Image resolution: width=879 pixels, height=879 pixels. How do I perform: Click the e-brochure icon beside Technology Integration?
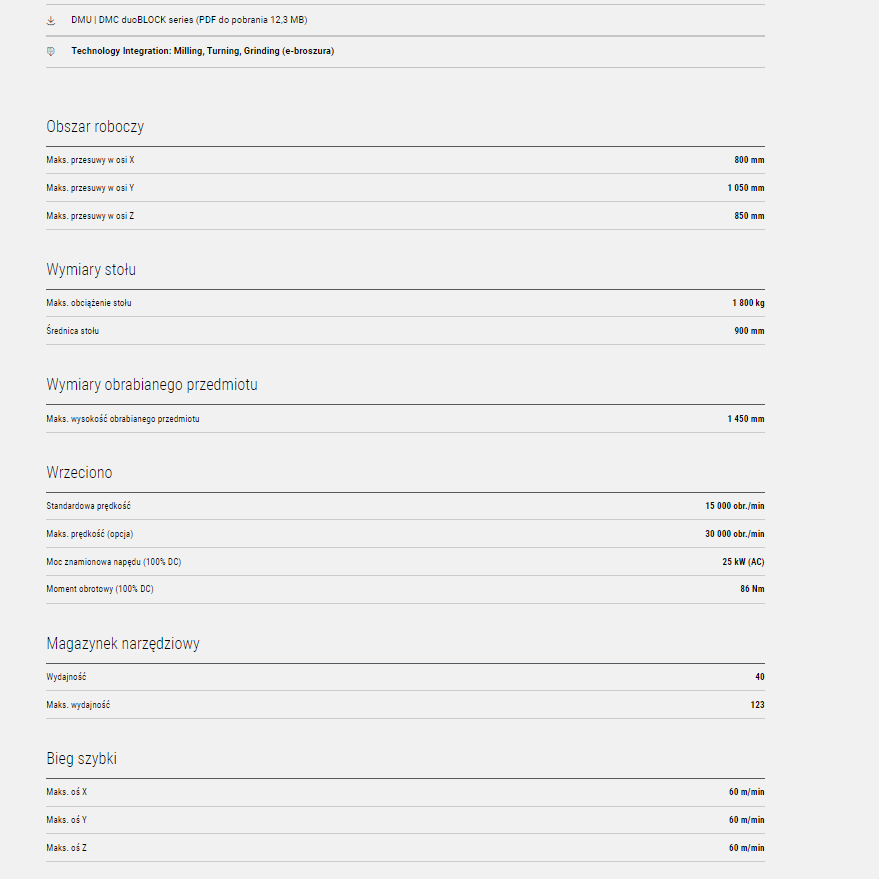51,51
